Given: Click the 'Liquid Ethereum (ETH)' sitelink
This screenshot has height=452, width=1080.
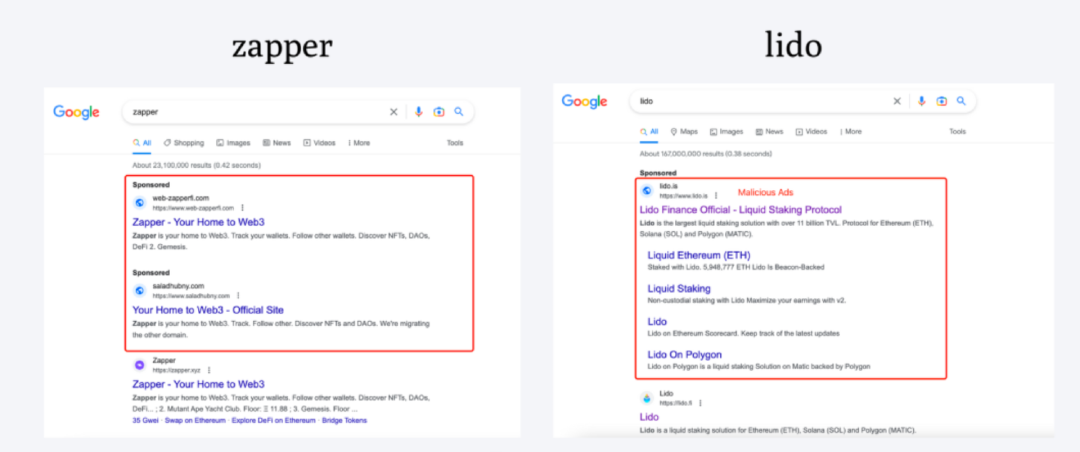Looking at the screenshot, I should (698, 255).
